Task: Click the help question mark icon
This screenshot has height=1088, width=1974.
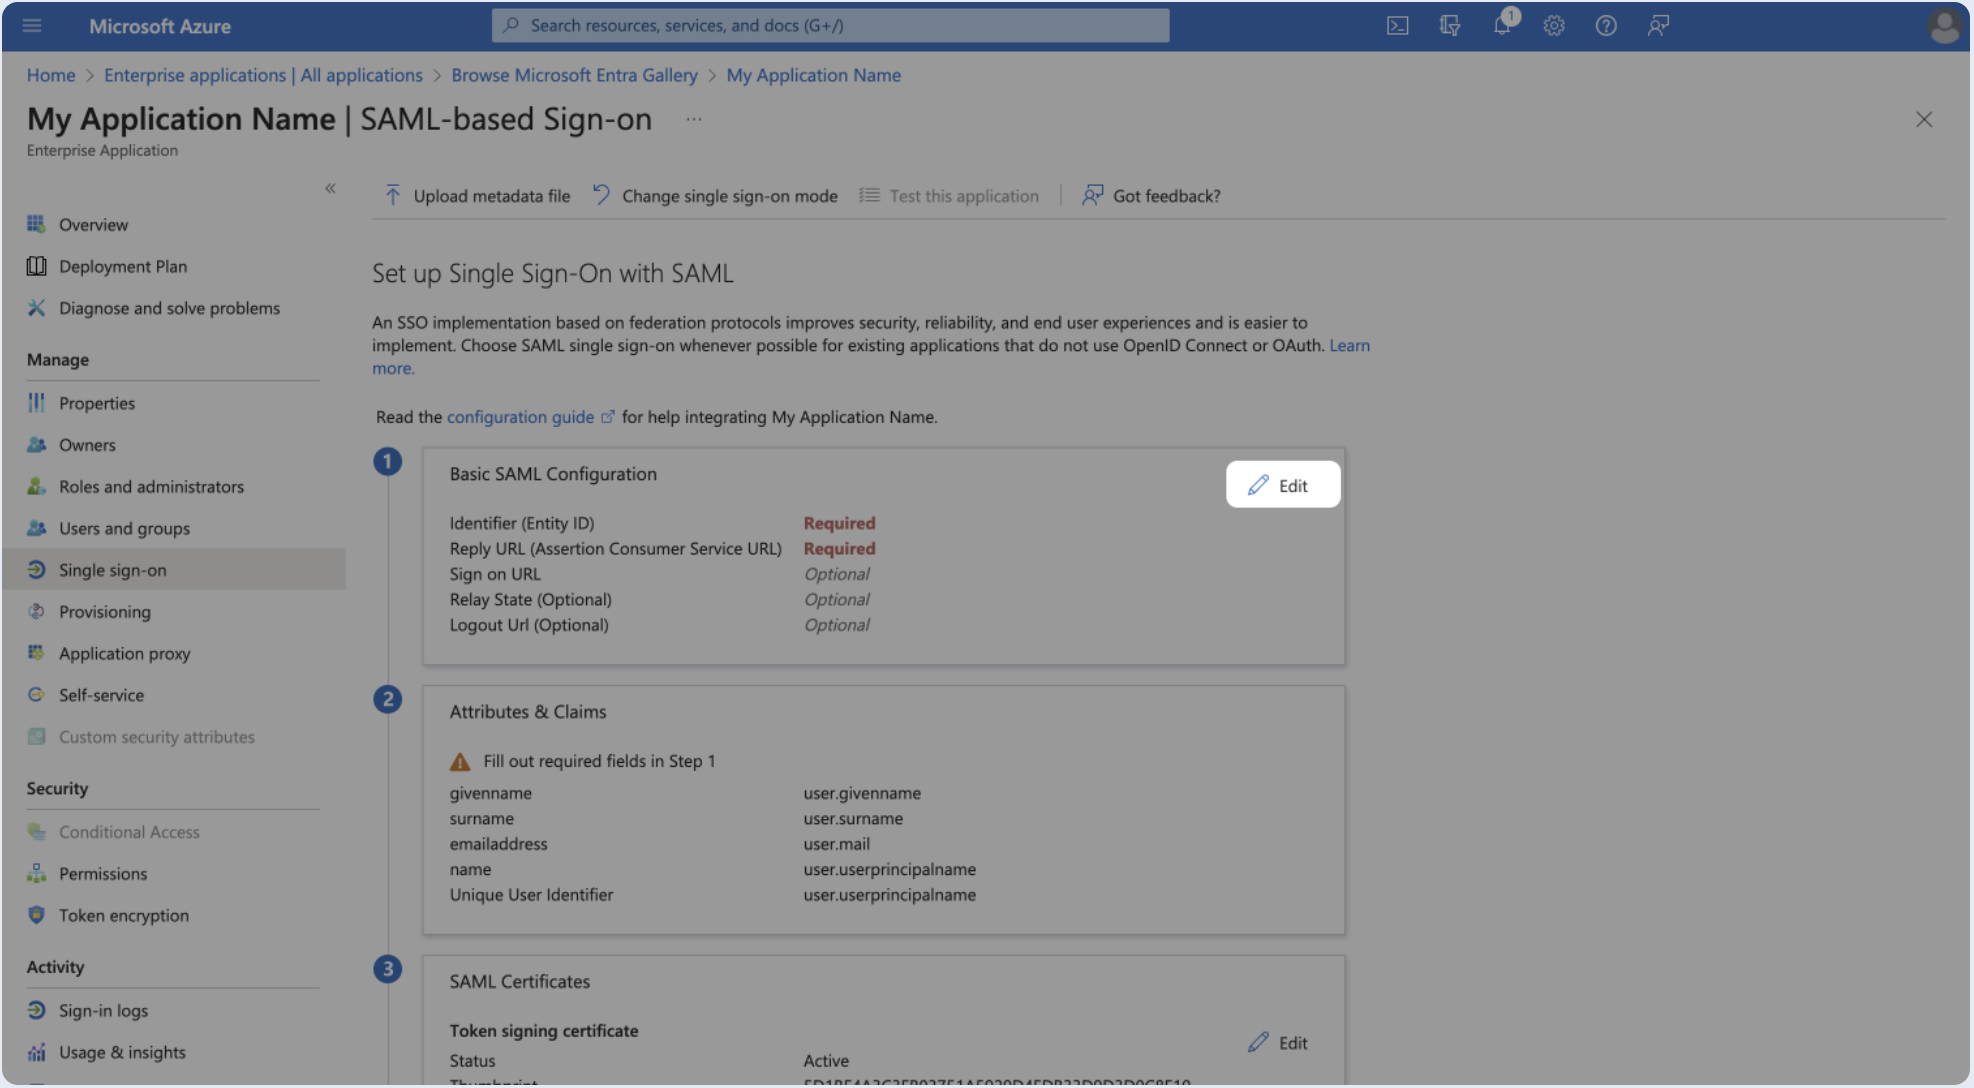Action: pos(1605,26)
